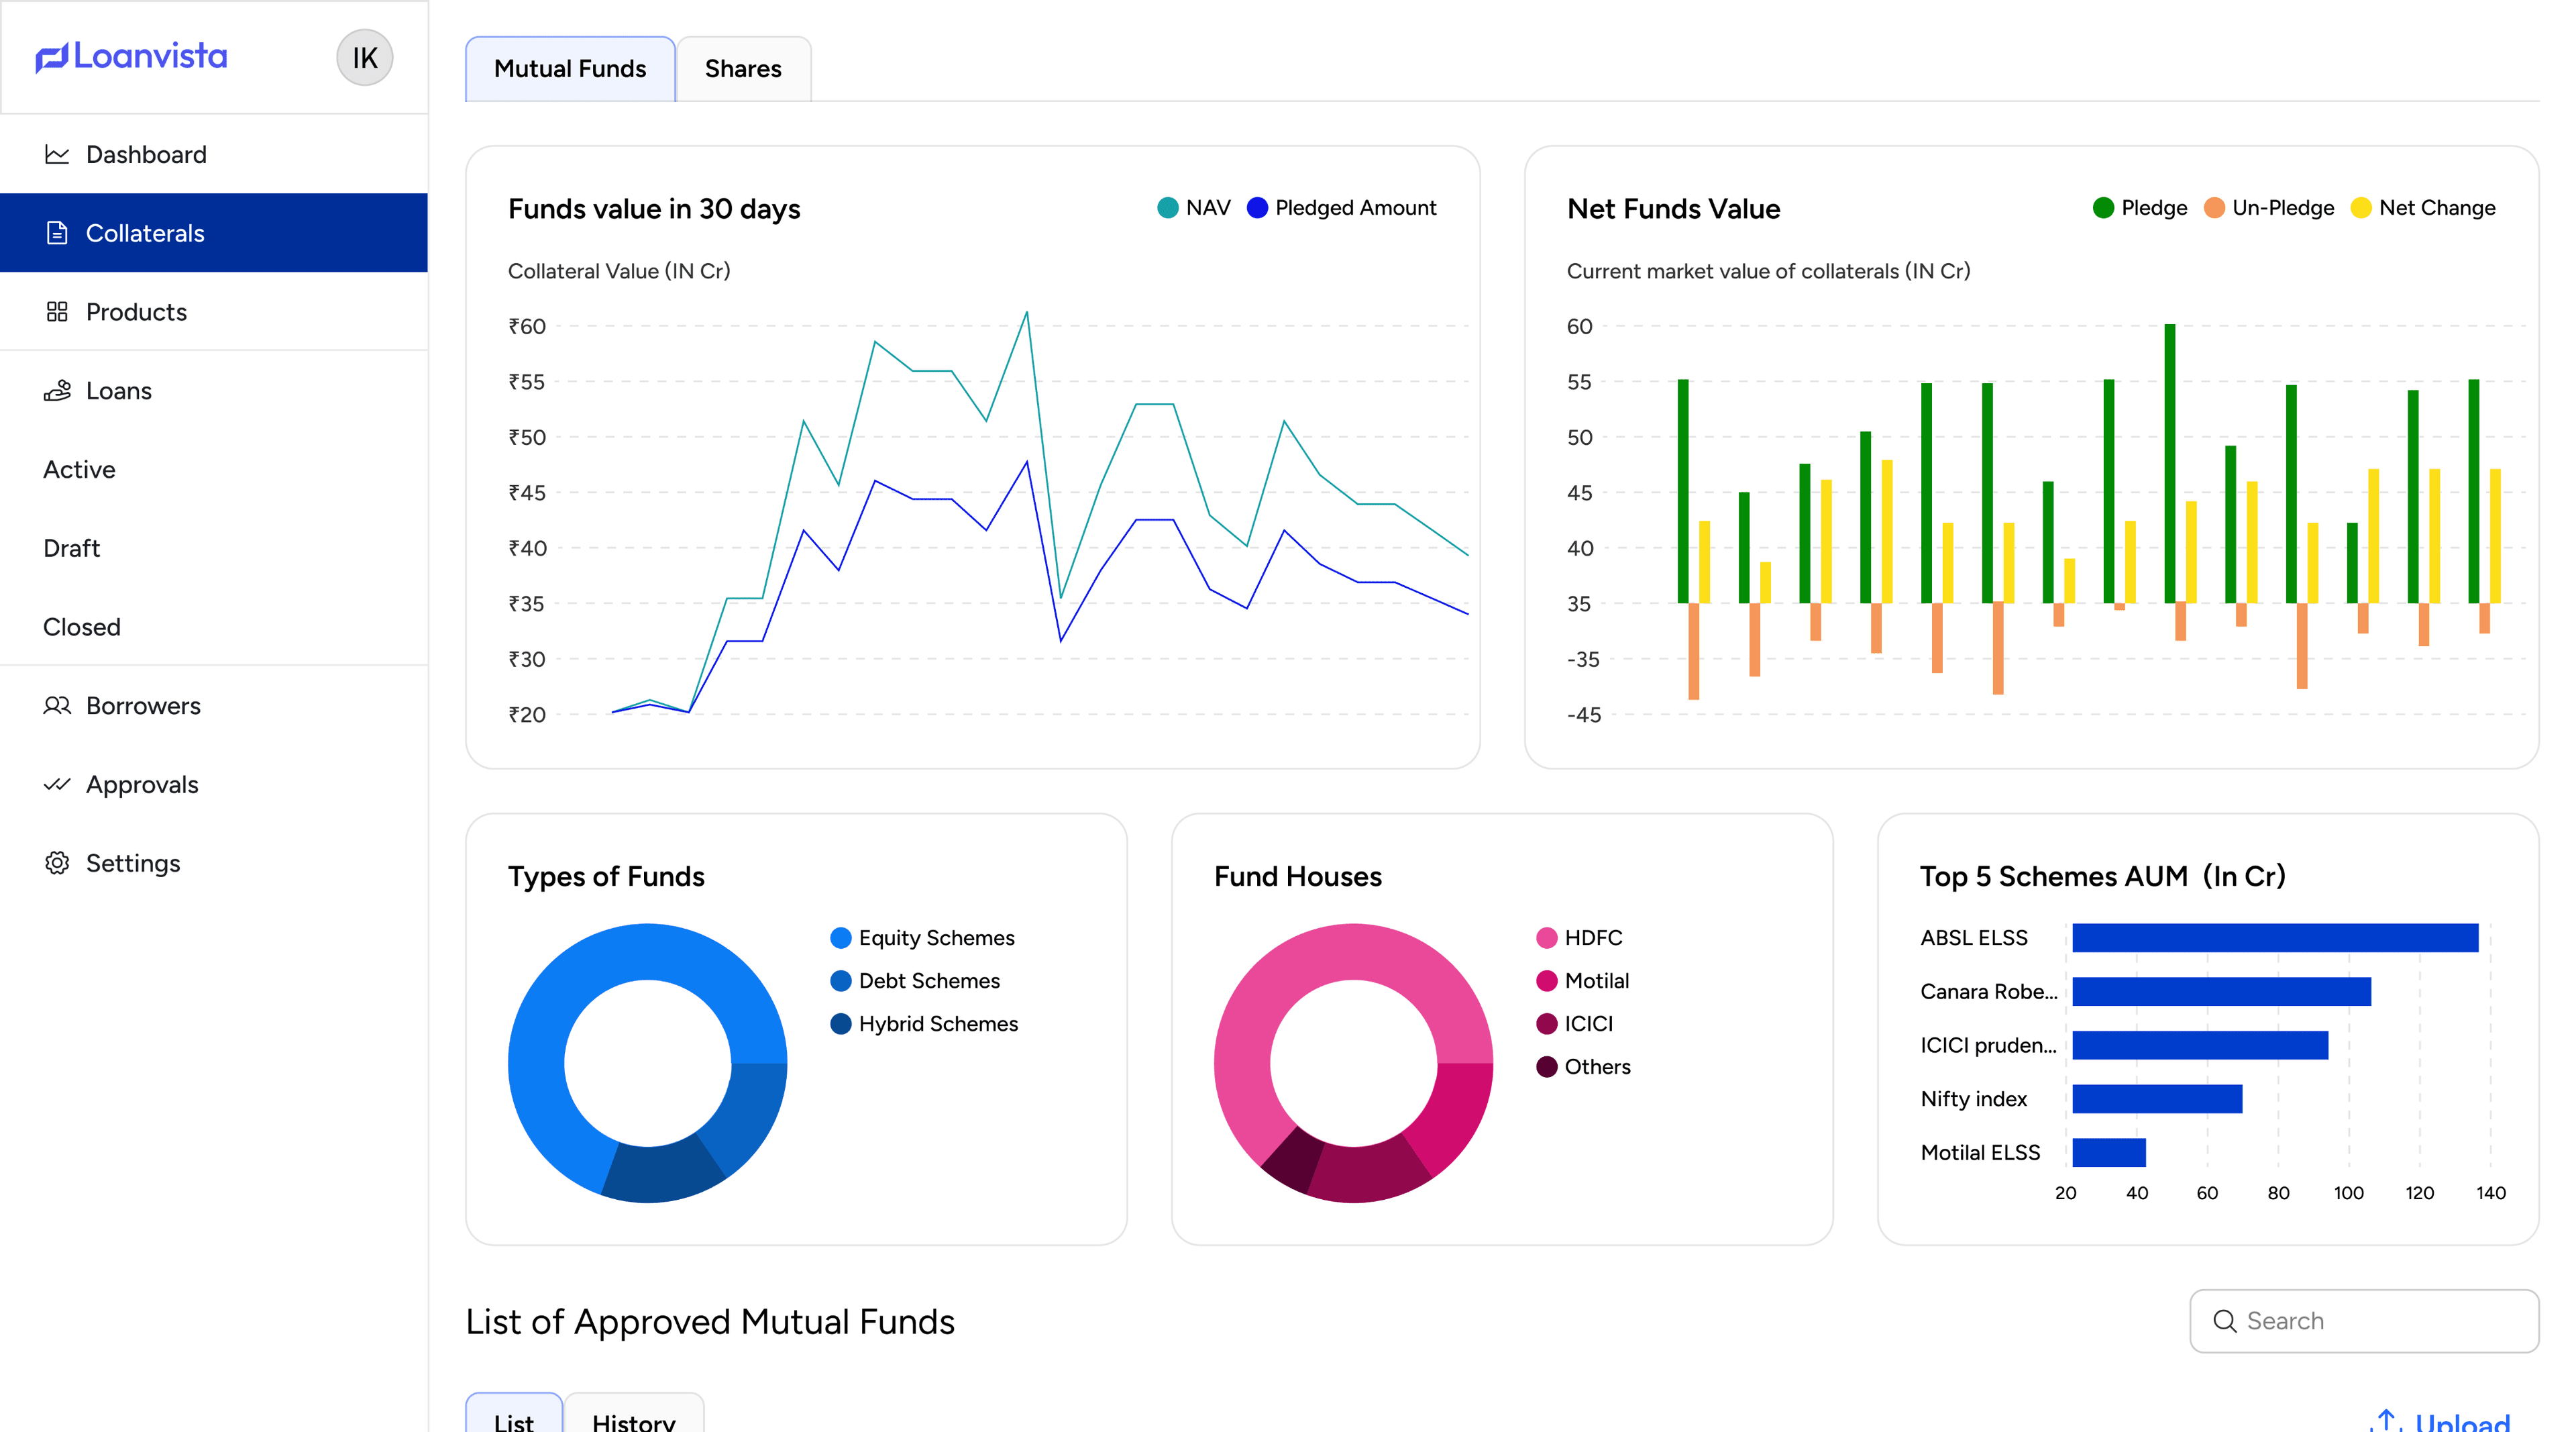2576x1432 pixels.
Task: Click the 'Net Funds Value' heading
Action: [1673, 209]
